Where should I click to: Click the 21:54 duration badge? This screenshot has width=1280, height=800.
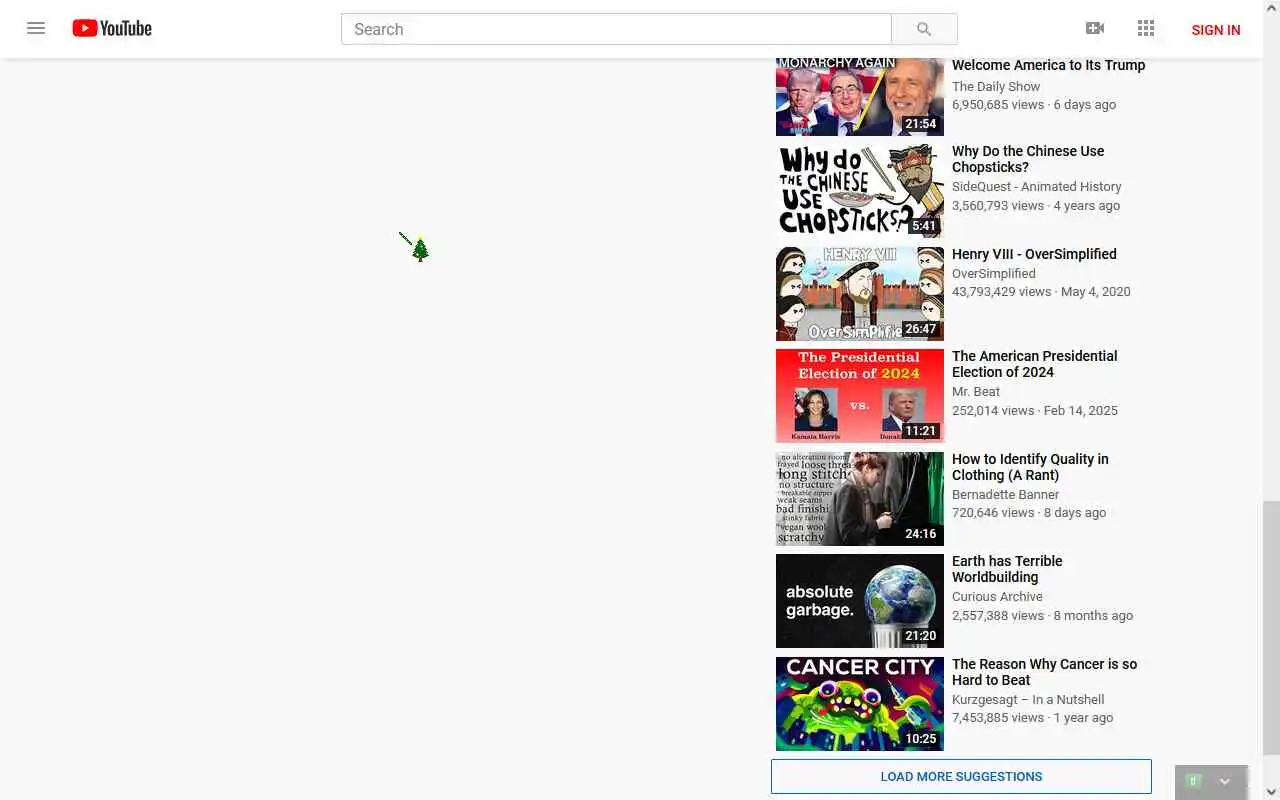920,124
